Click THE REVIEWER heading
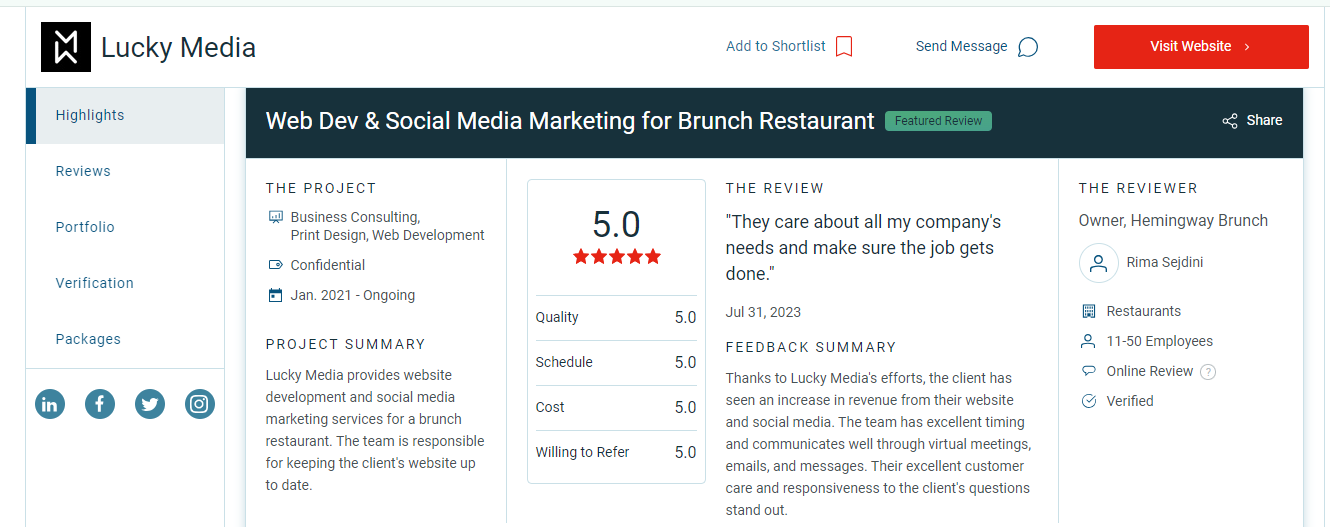1330x527 pixels. 1138,188
